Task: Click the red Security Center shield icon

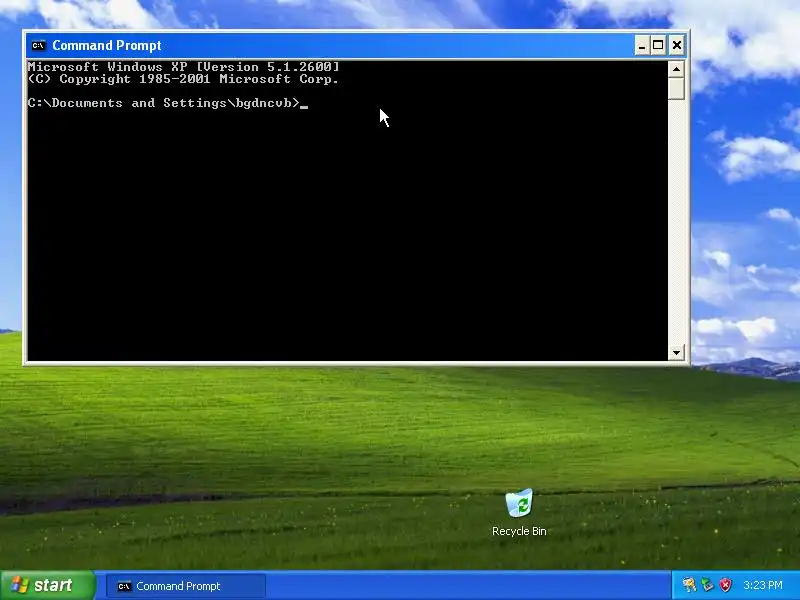Action: [x=726, y=585]
